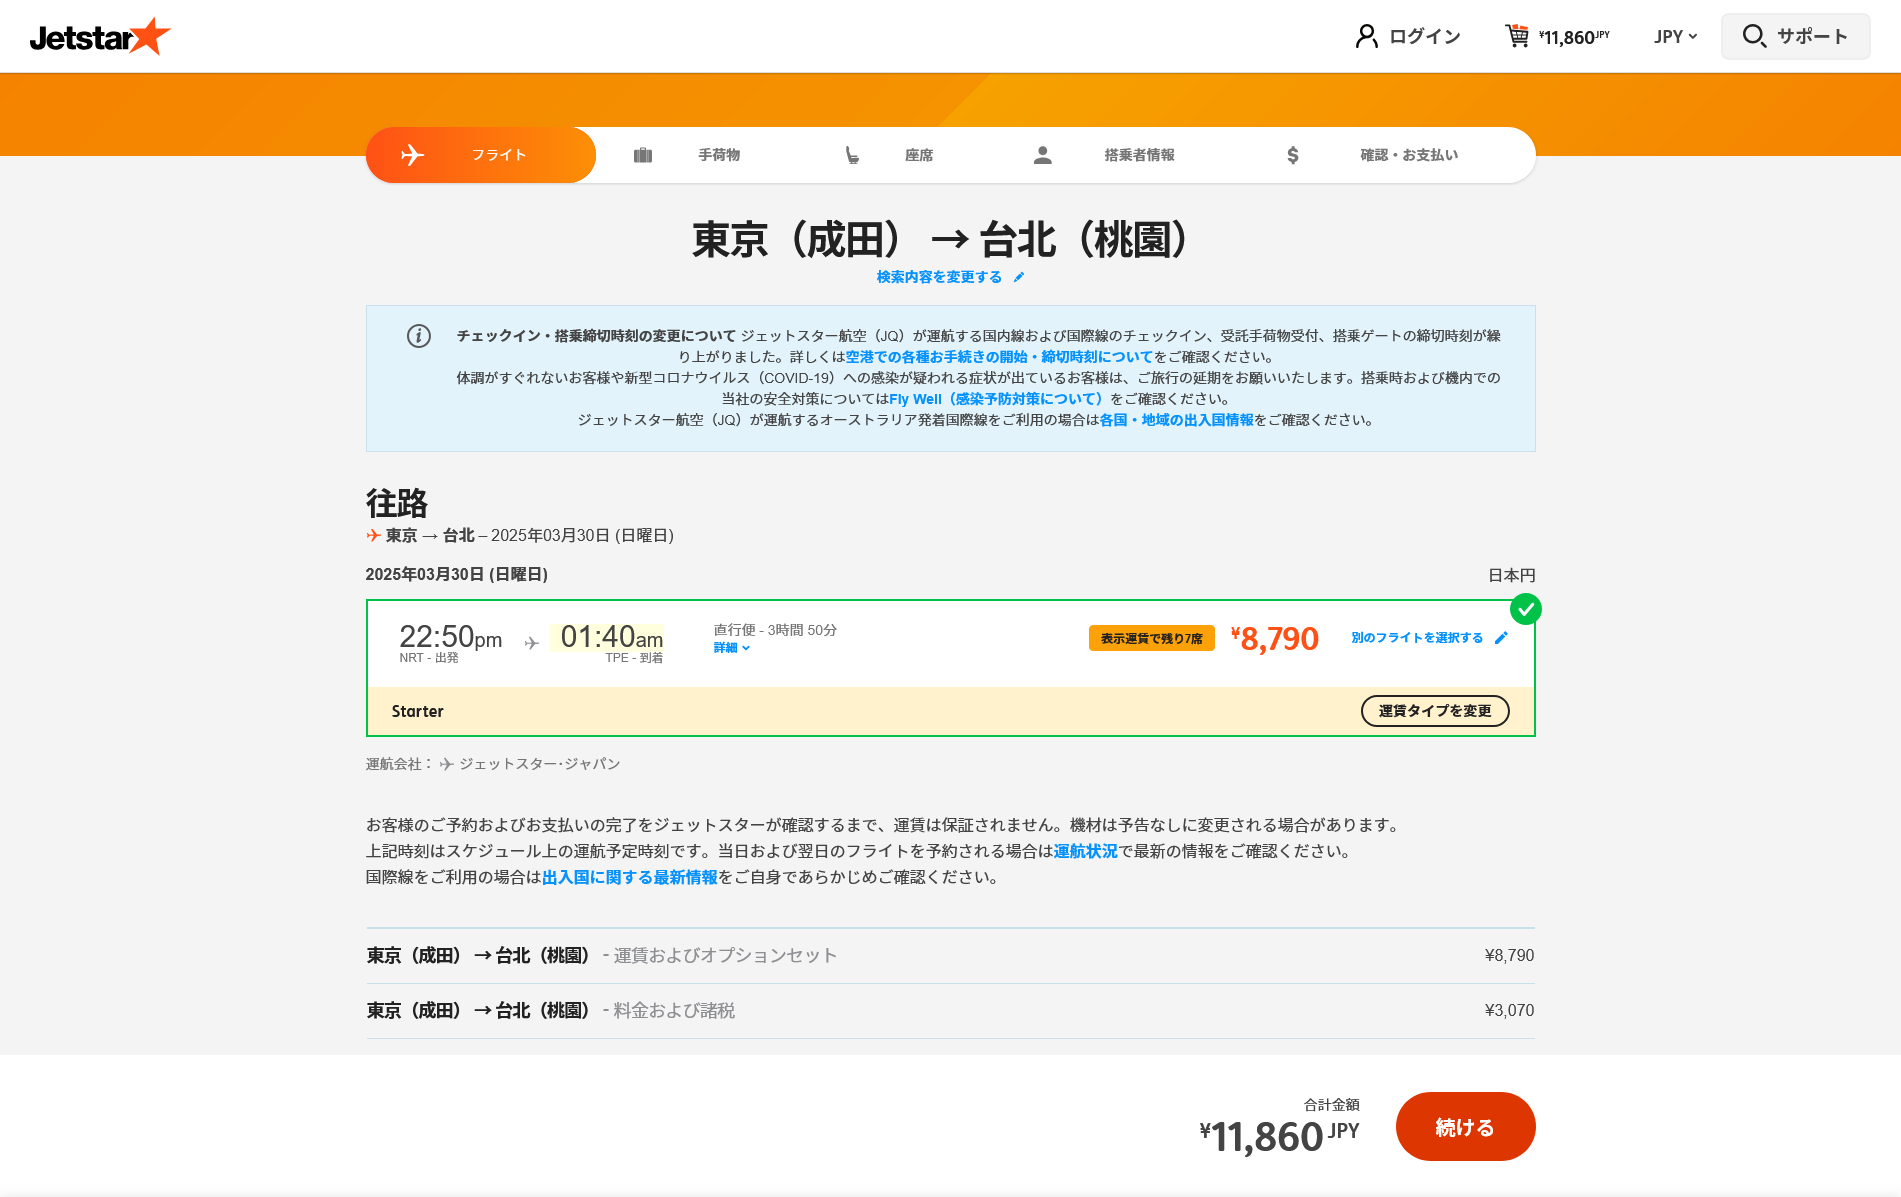Expand the 詳細 flight details
1901x1197 pixels.
731,648
